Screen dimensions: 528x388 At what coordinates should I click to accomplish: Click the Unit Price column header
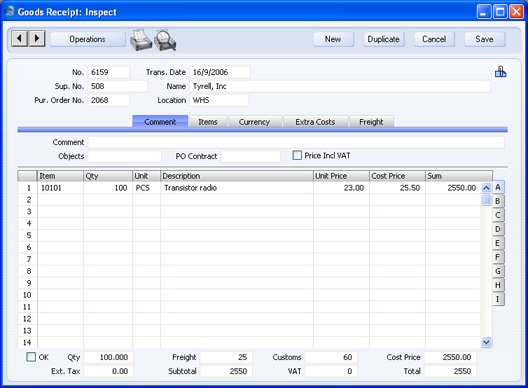pyautogui.click(x=341, y=176)
